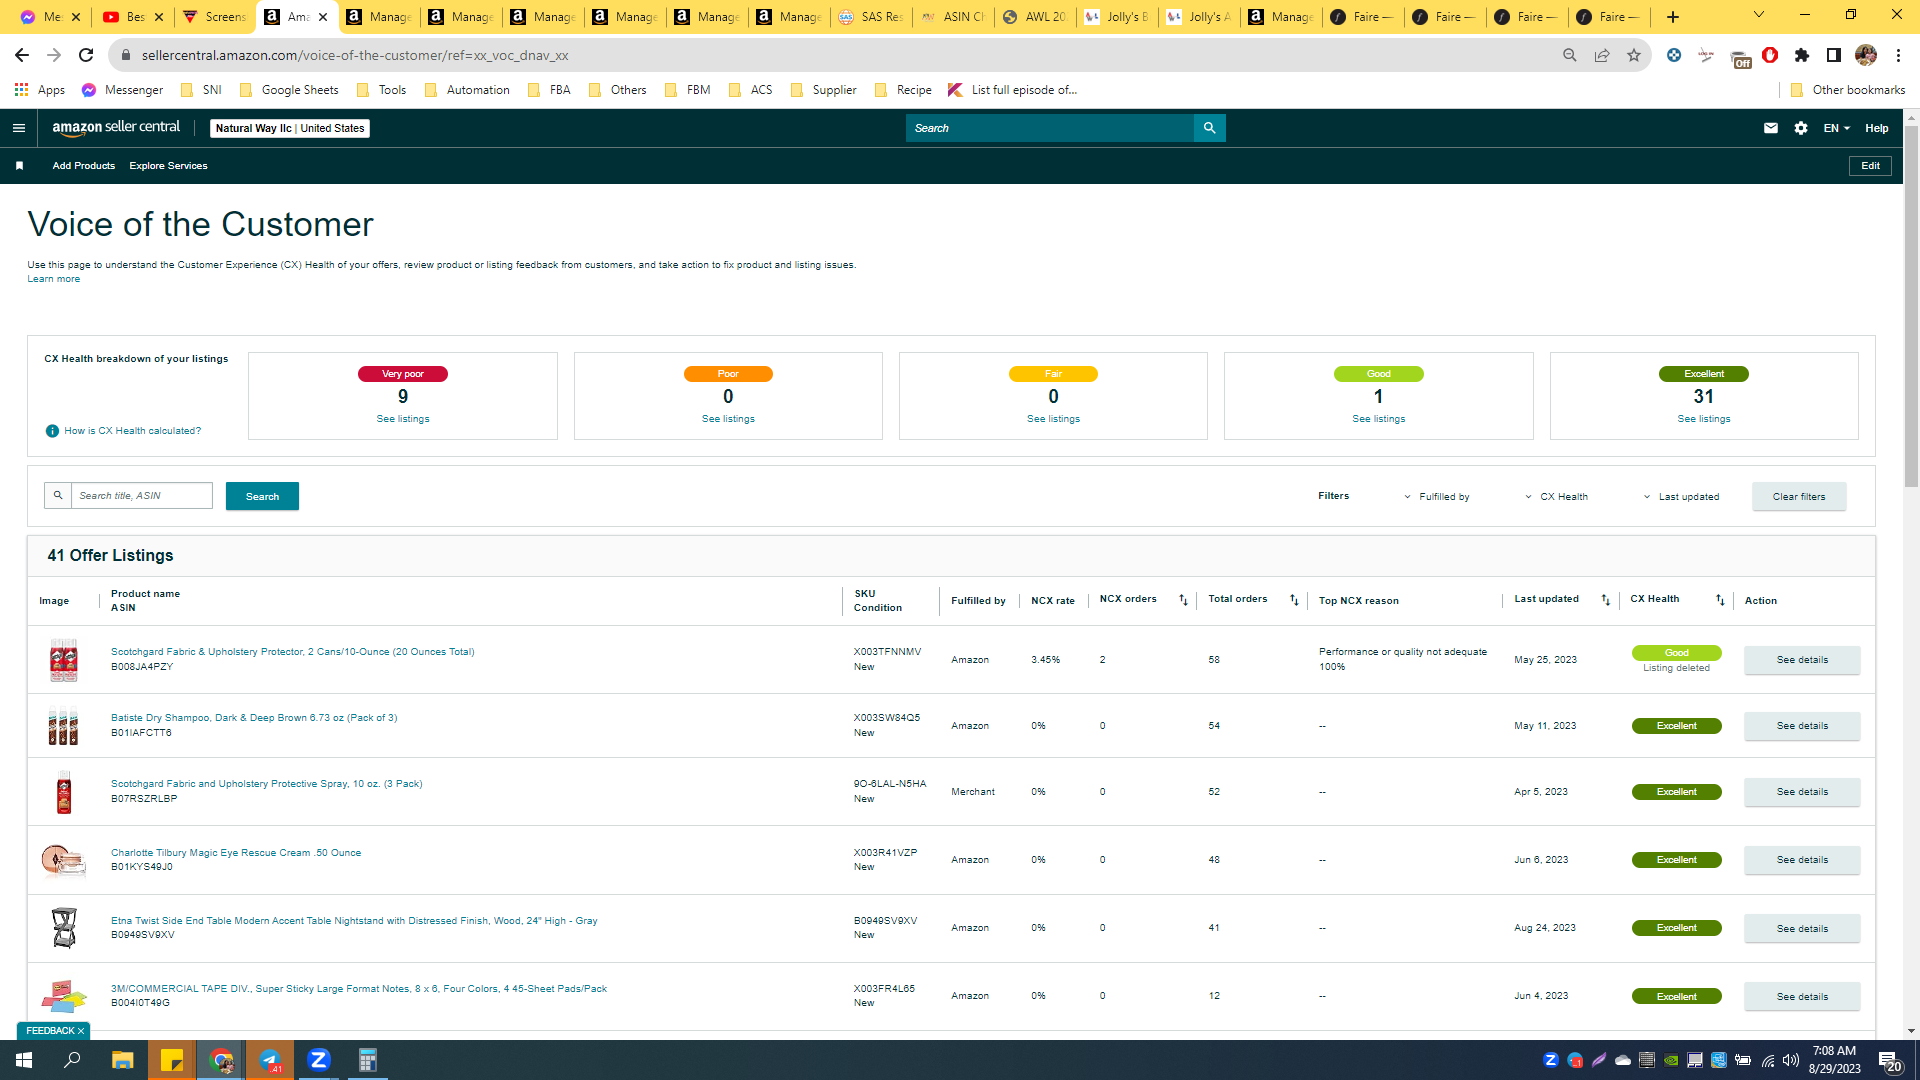Open 3M Super Sticky Notes product link
Image resolution: width=1920 pixels, height=1080 pixels.
click(359, 989)
